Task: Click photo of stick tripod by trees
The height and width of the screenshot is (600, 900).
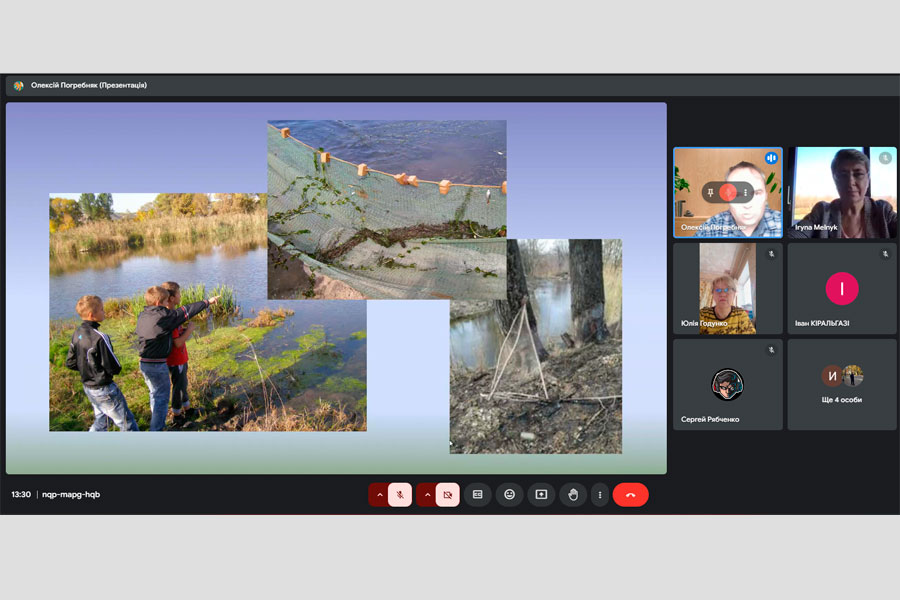Action: [536, 346]
